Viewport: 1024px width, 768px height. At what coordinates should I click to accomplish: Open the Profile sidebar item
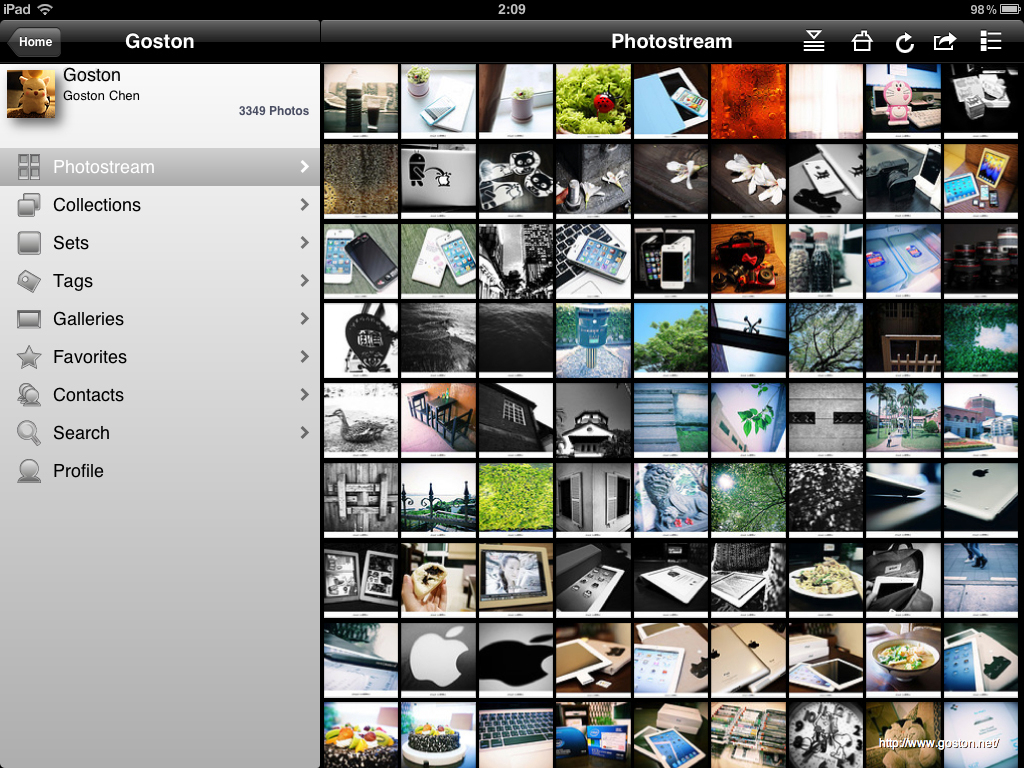(78, 471)
